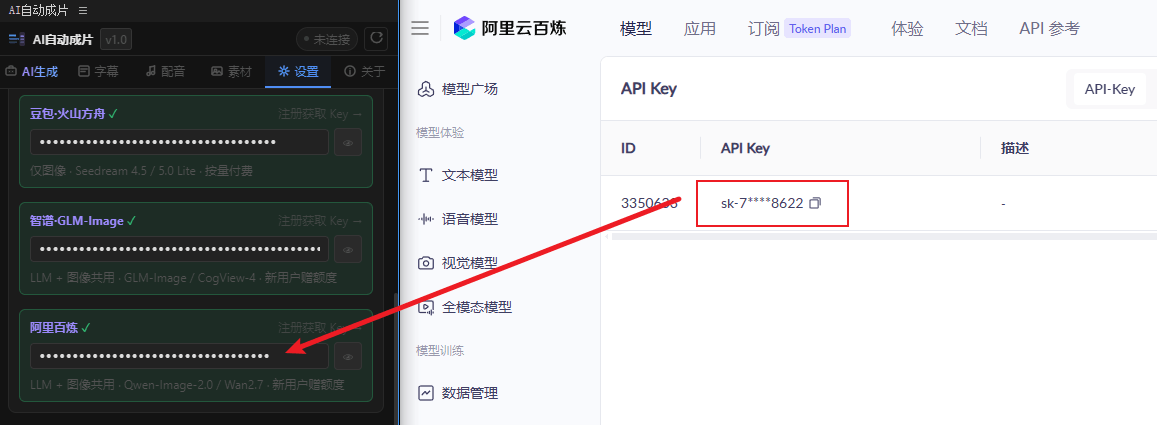The height and width of the screenshot is (425, 1157).
Task: Show the 豆包·火山方舟 key with eye icon
Action: pyautogui.click(x=348, y=142)
